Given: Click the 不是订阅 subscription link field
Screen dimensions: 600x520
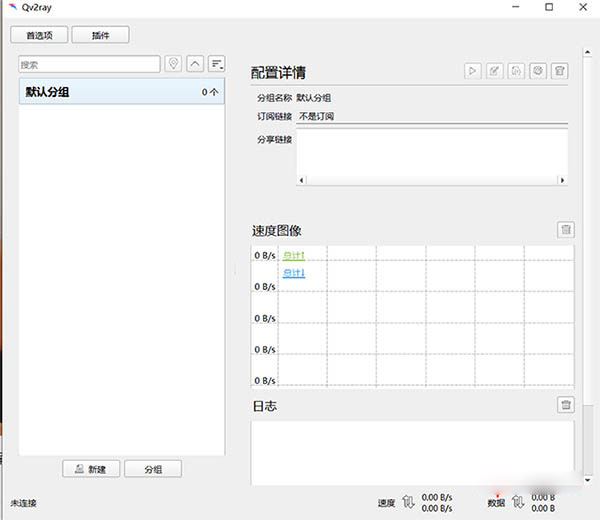Looking at the screenshot, I should tap(432, 116).
